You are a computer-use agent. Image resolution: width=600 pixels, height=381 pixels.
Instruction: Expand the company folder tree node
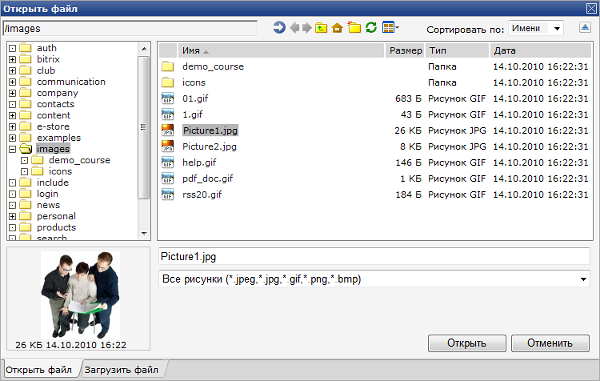click(x=13, y=93)
